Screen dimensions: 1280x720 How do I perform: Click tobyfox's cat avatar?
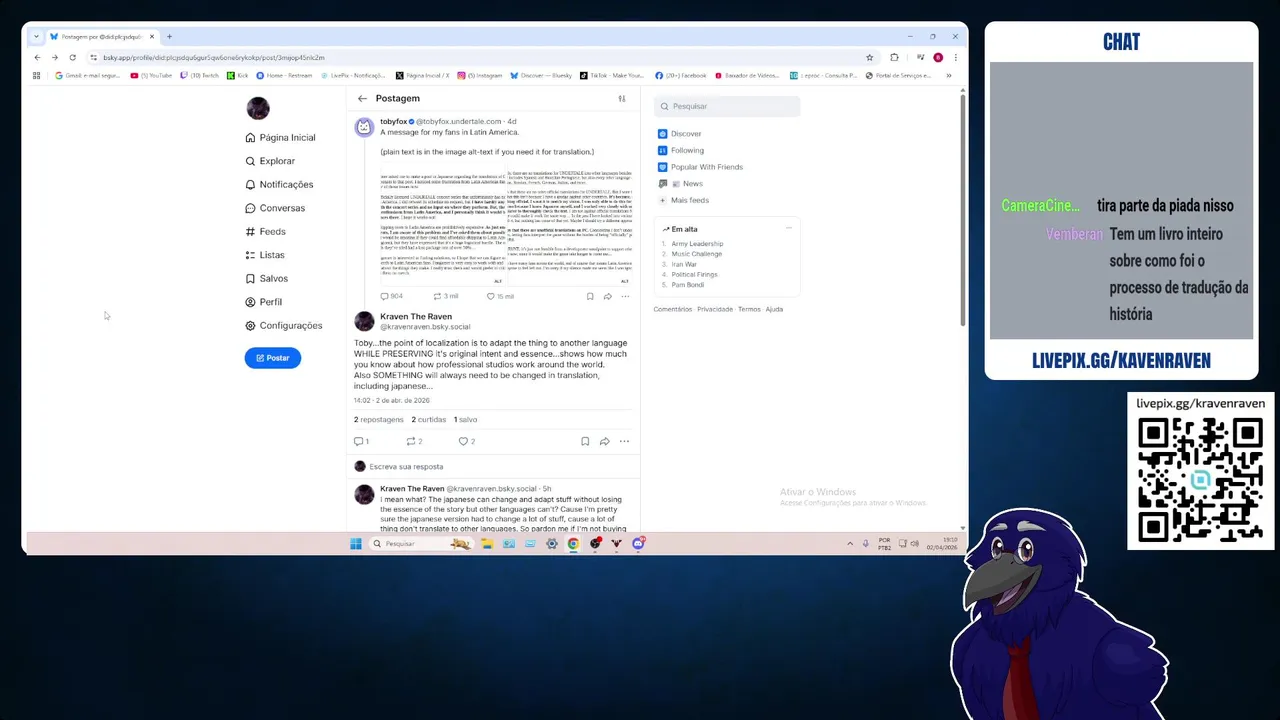pyautogui.click(x=364, y=127)
